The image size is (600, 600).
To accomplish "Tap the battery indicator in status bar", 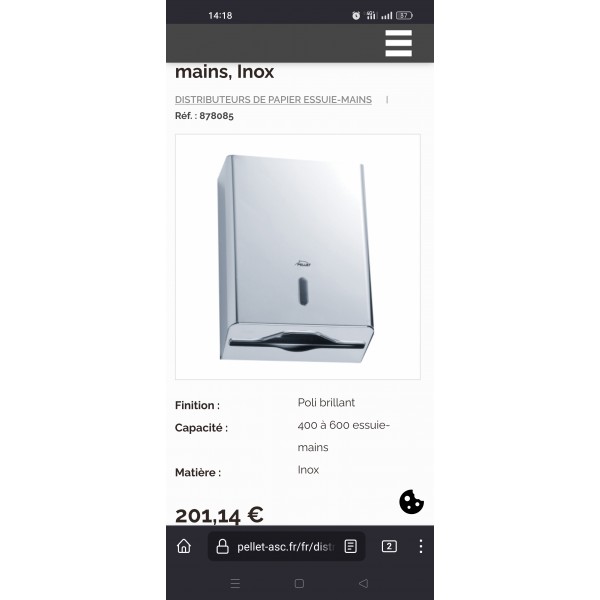I will point(404,15).
